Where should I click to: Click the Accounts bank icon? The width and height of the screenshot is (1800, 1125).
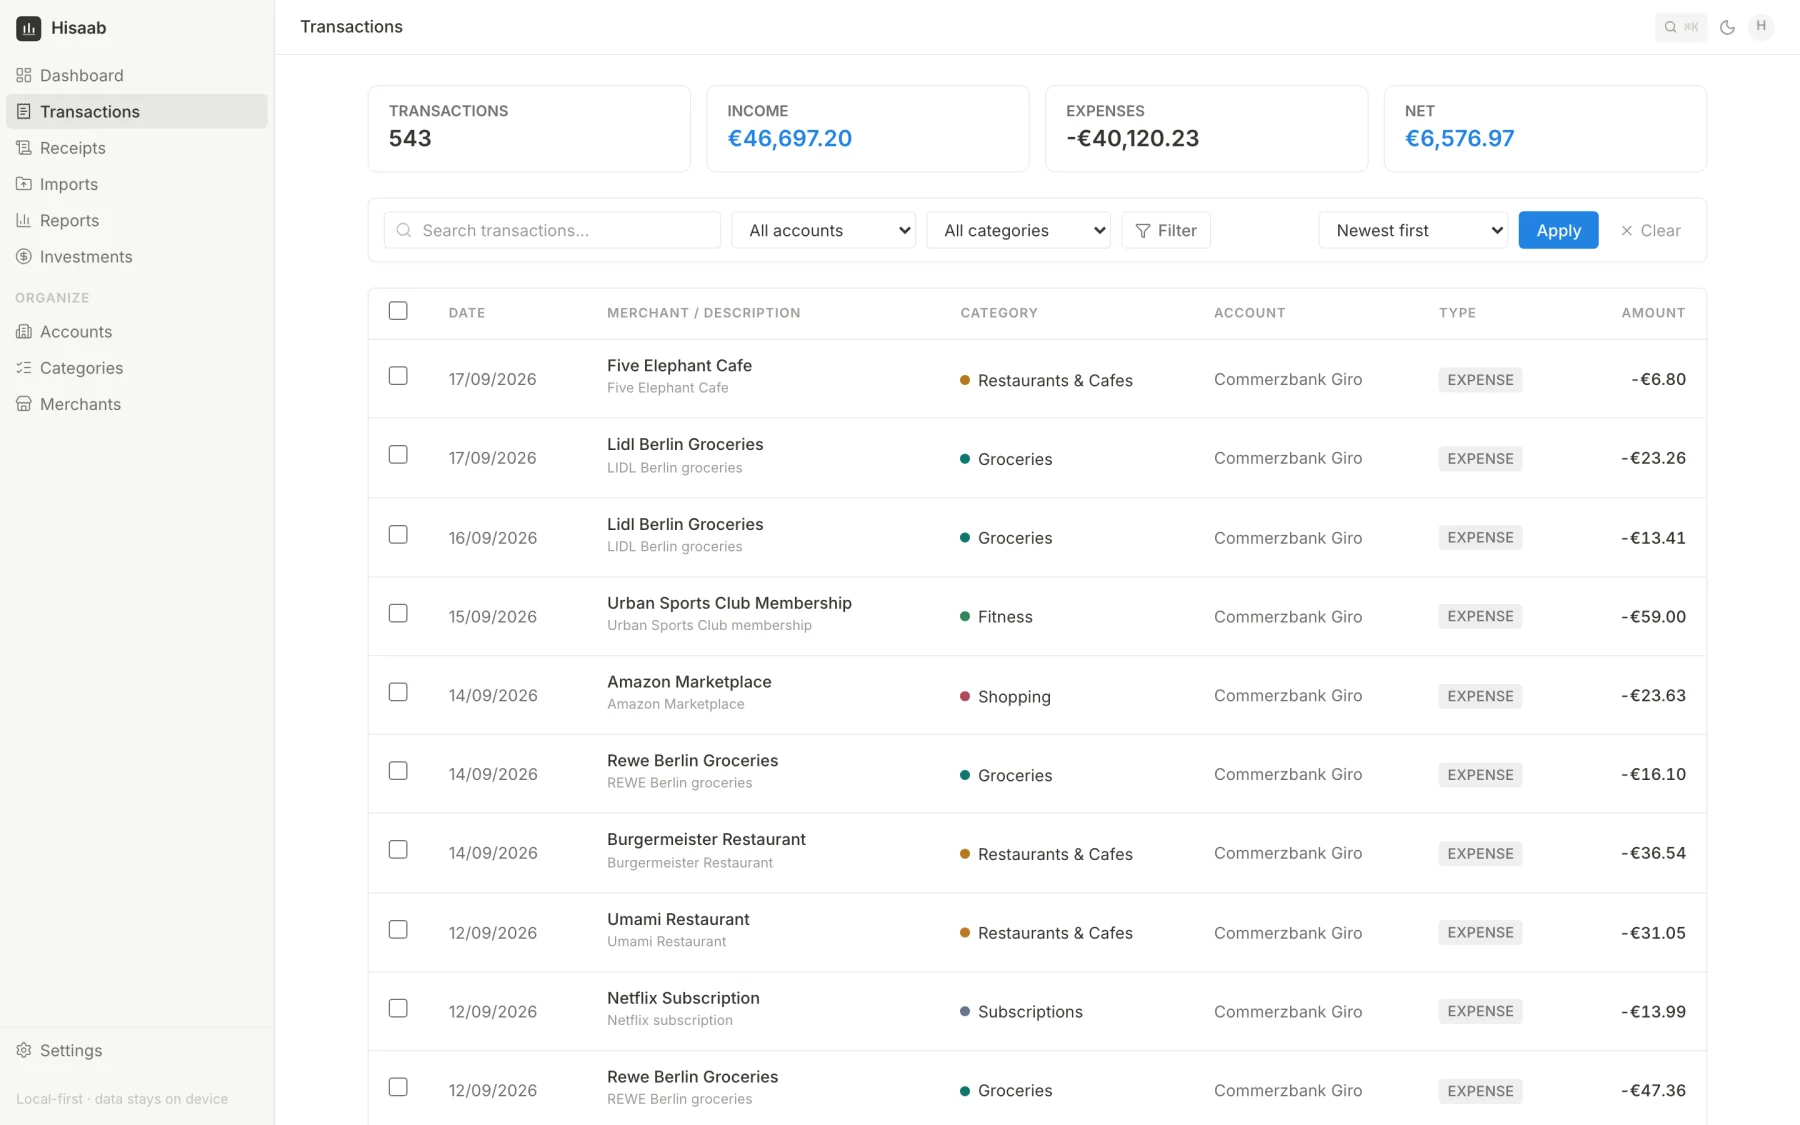point(24,332)
